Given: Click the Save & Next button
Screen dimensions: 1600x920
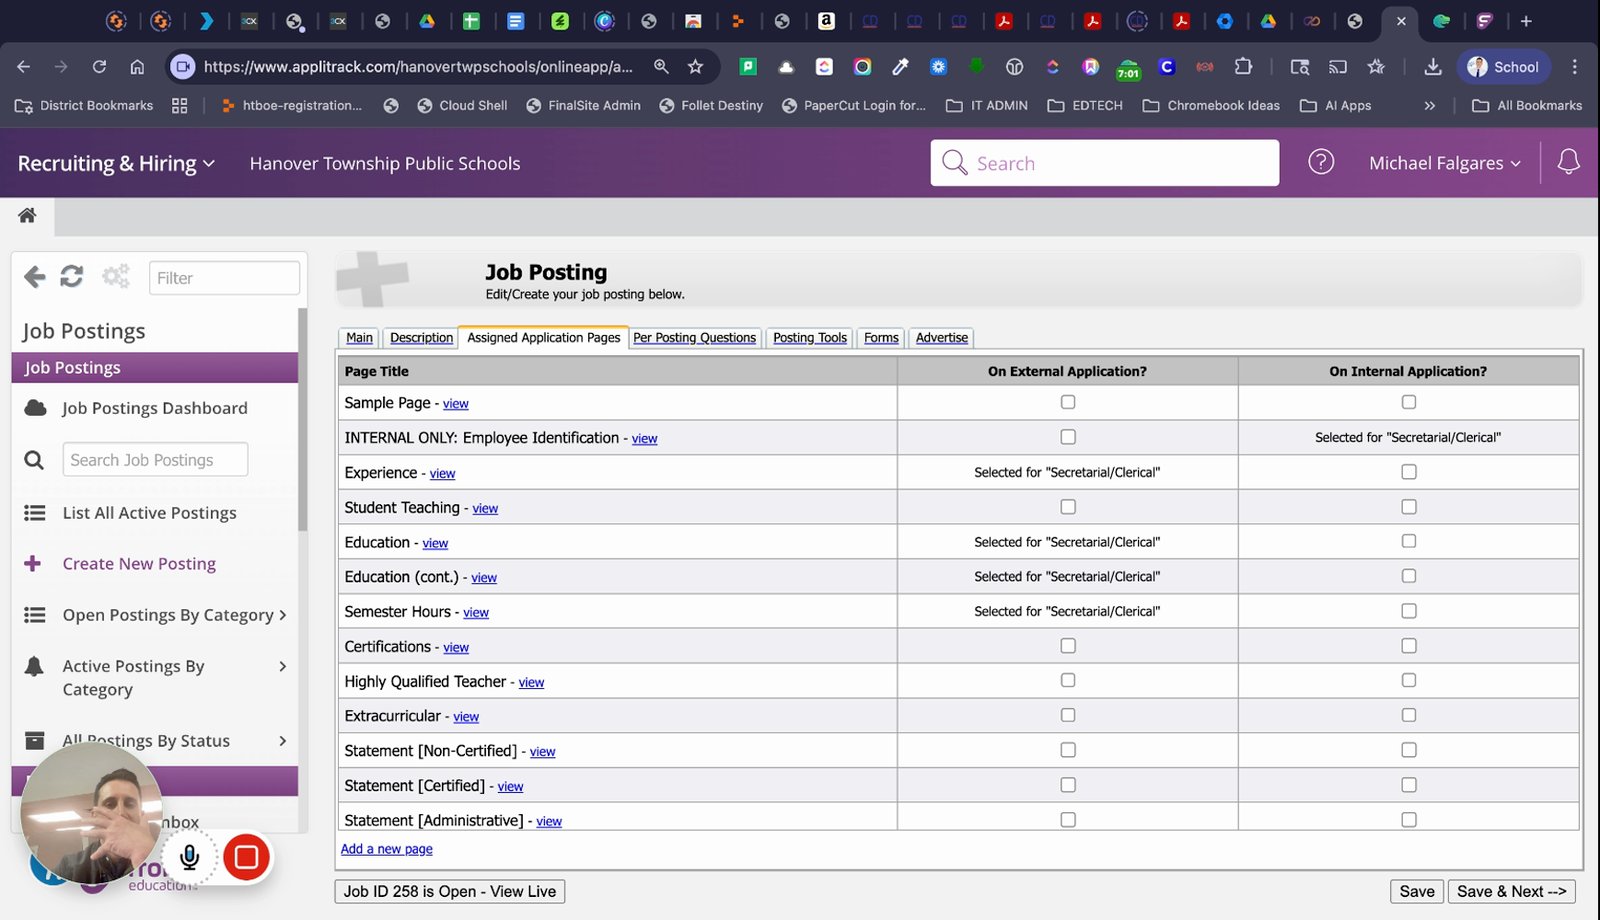Looking at the screenshot, I should pyautogui.click(x=1511, y=891).
